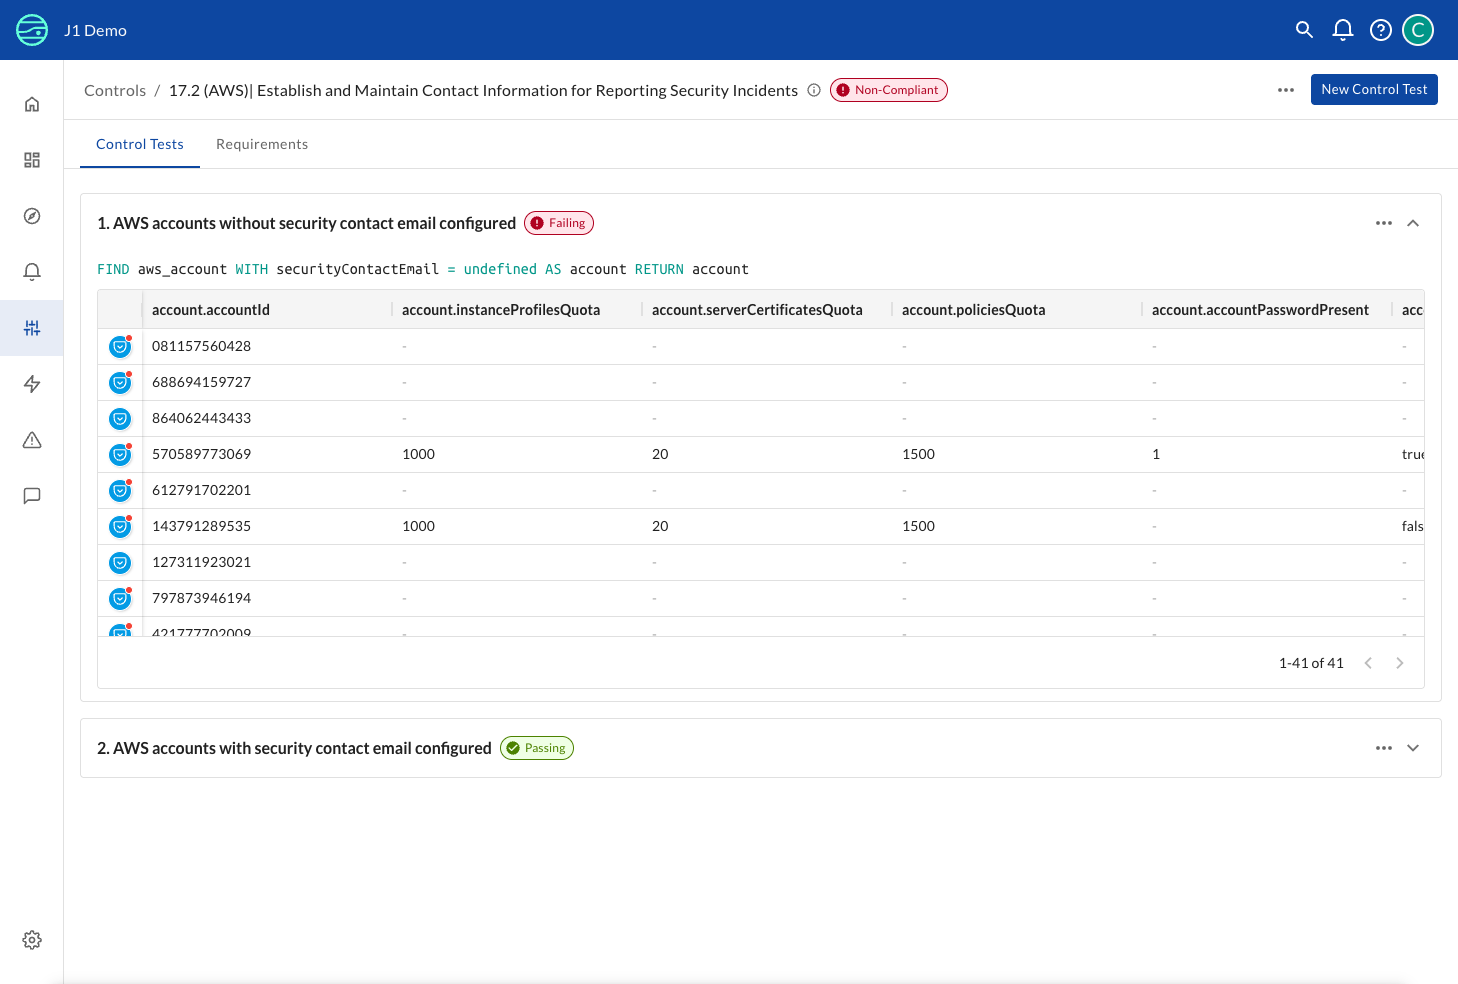Screen dimensions: 1458x984
Task: Open sidebar notifications bell icon
Action: click(32, 271)
